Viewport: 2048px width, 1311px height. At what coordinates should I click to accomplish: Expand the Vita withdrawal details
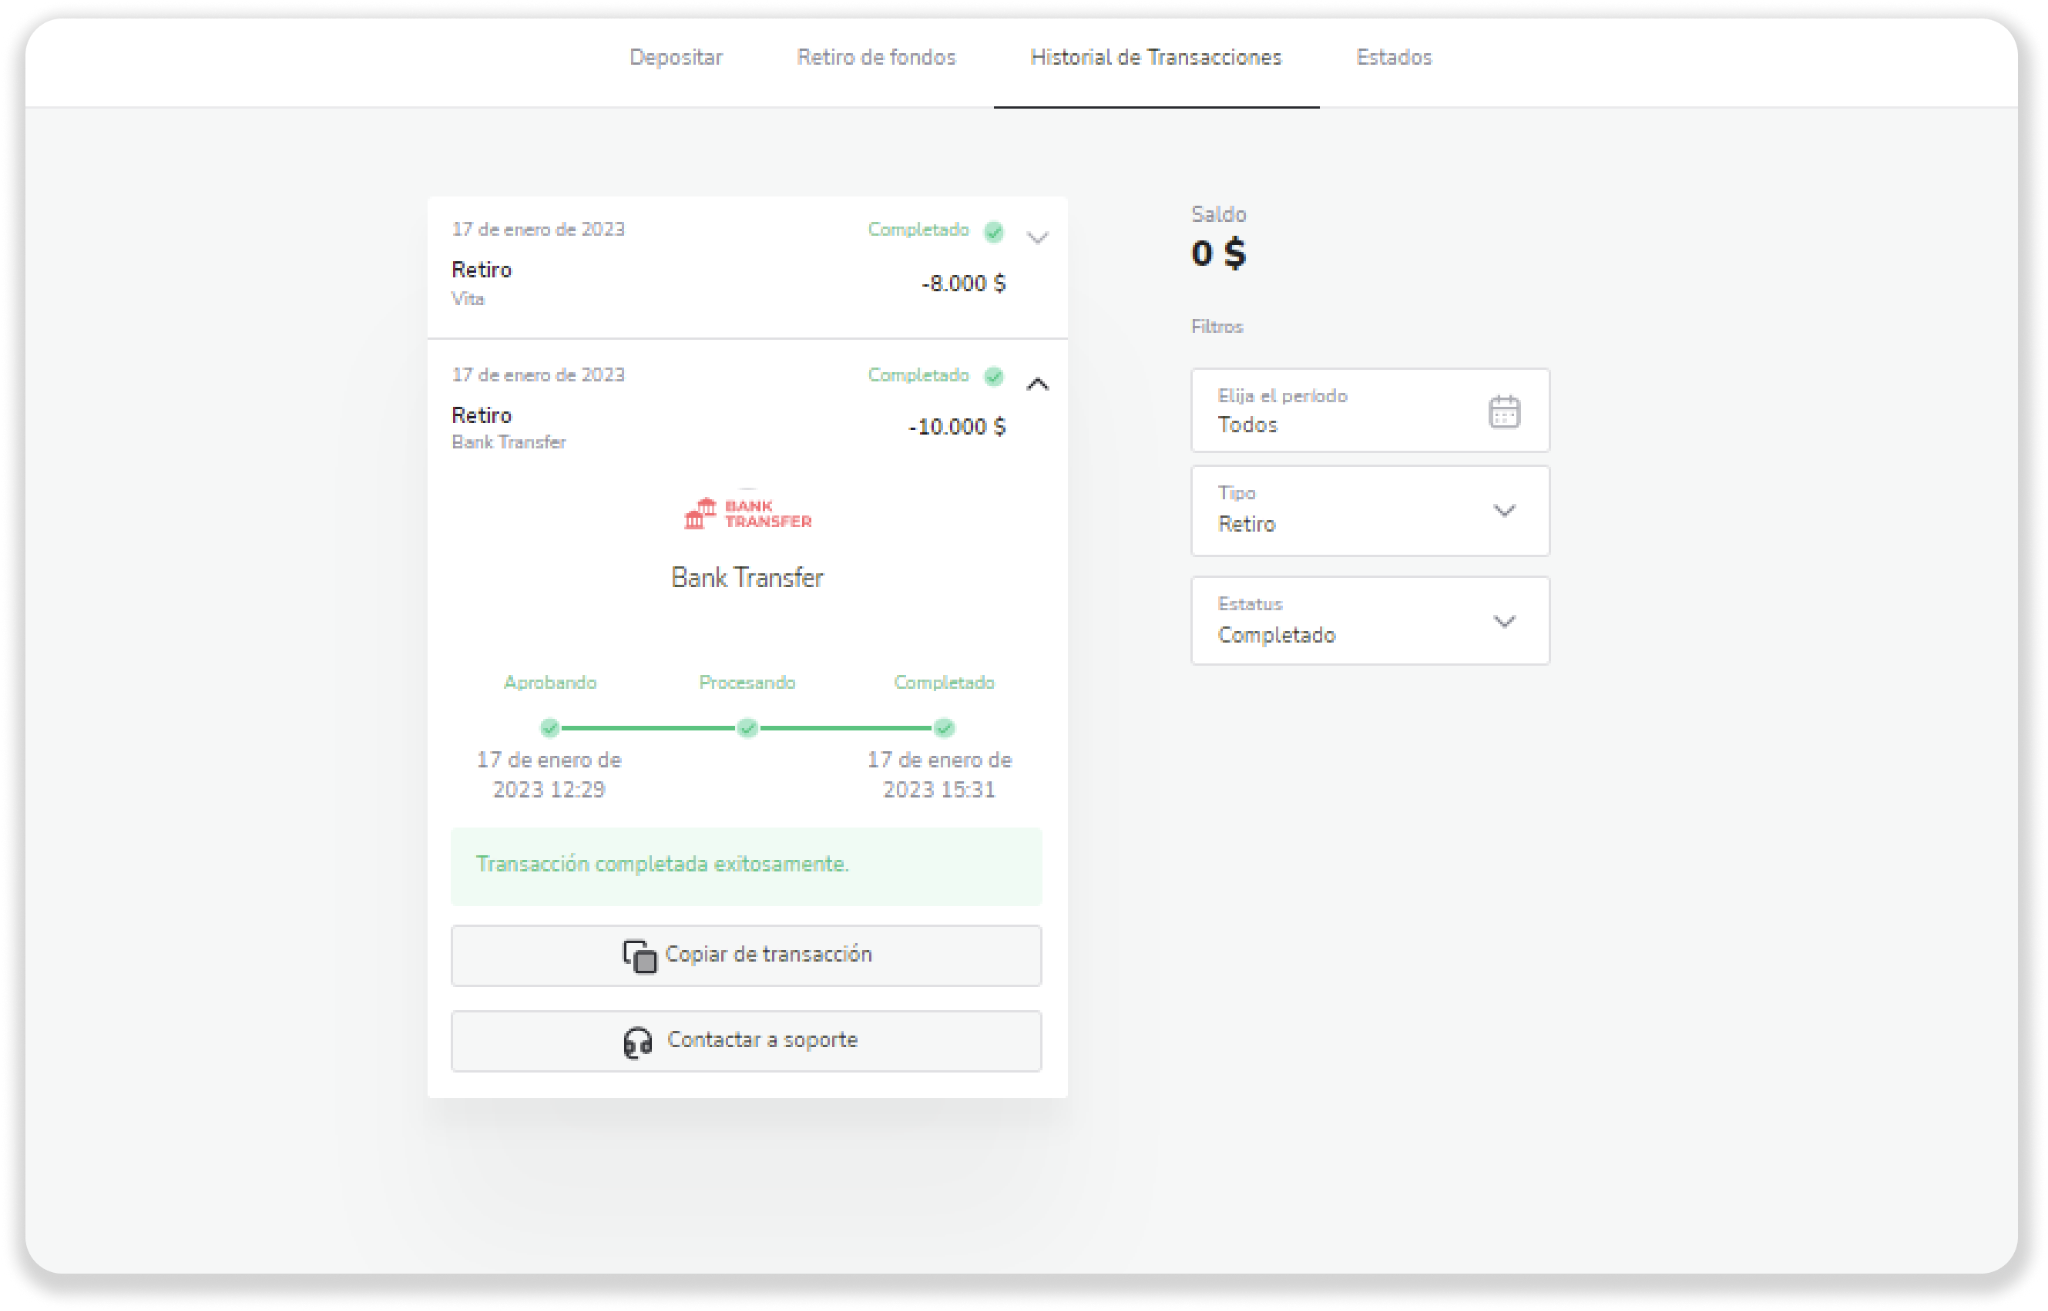1037,238
